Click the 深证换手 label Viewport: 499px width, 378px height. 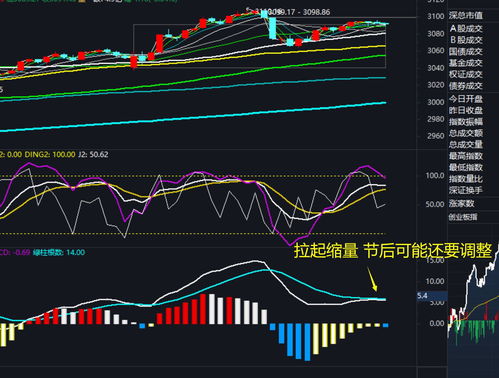(466, 190)
